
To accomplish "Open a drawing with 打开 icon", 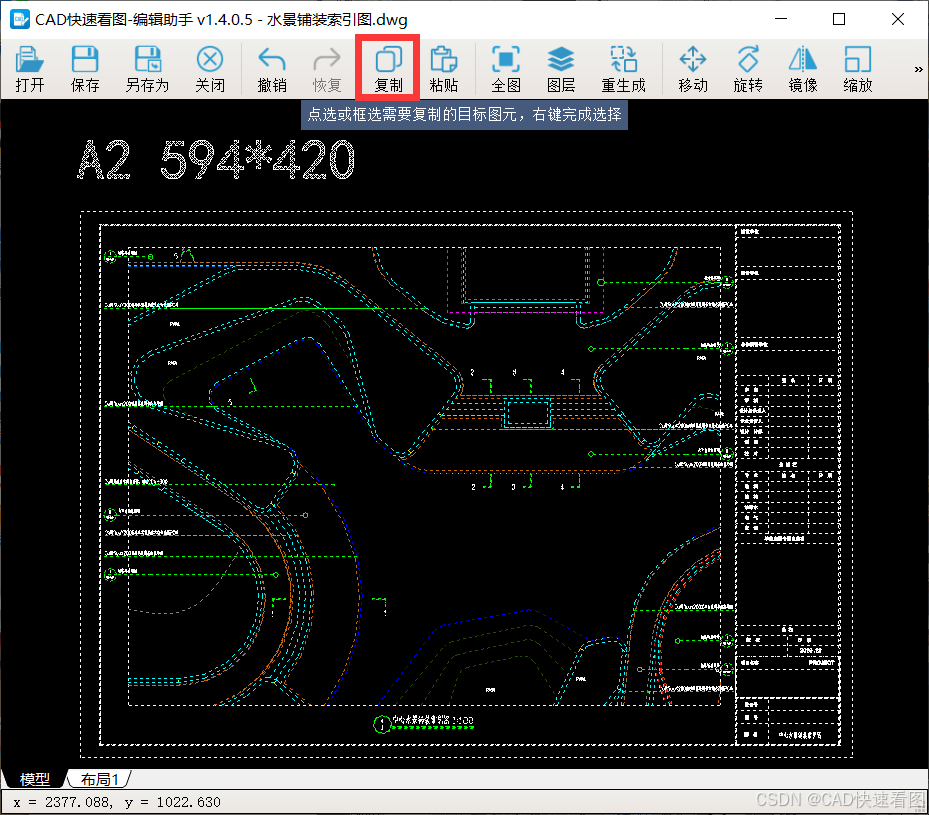I will (x=30, y=69).
